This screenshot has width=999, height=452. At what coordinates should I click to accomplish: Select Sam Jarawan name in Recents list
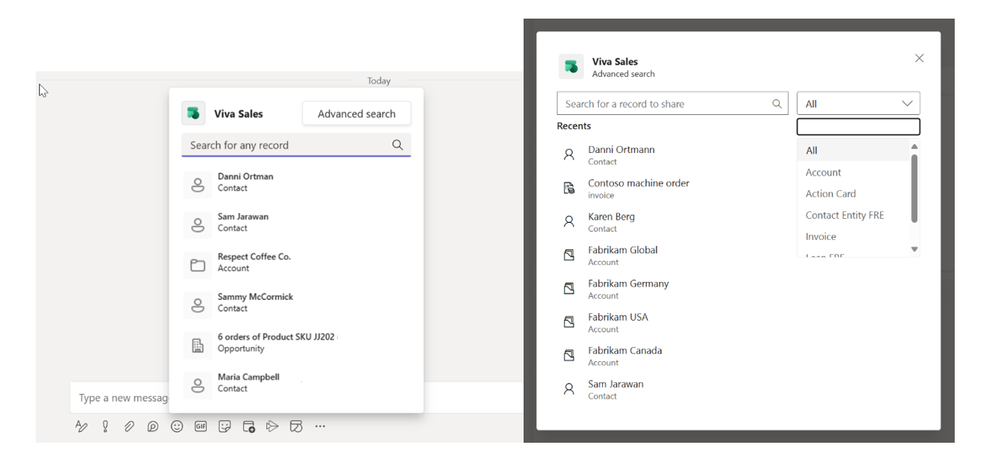[615, 384]
